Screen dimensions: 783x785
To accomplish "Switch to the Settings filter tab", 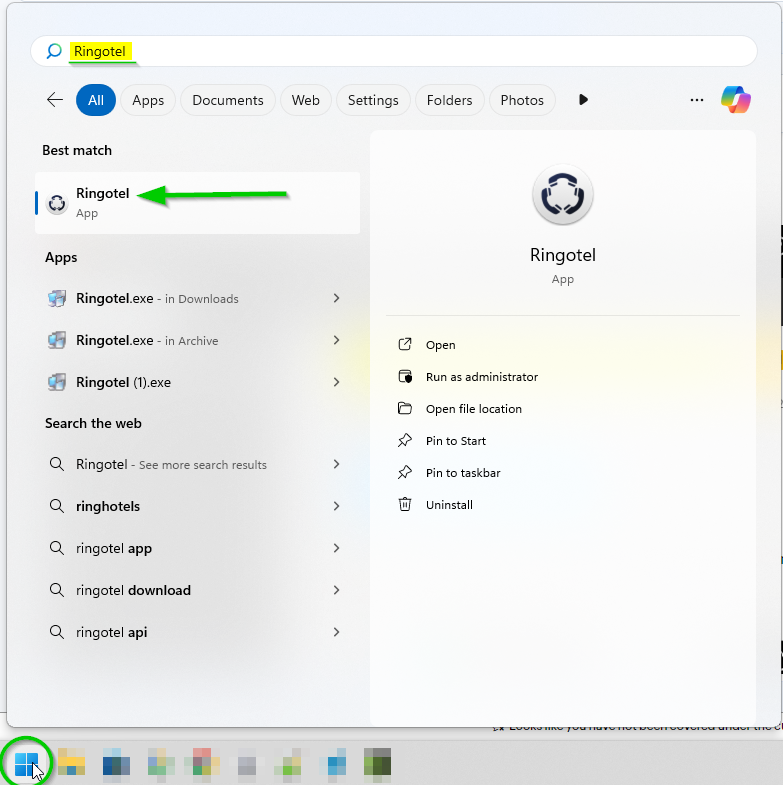I will (x=373, y=100).
